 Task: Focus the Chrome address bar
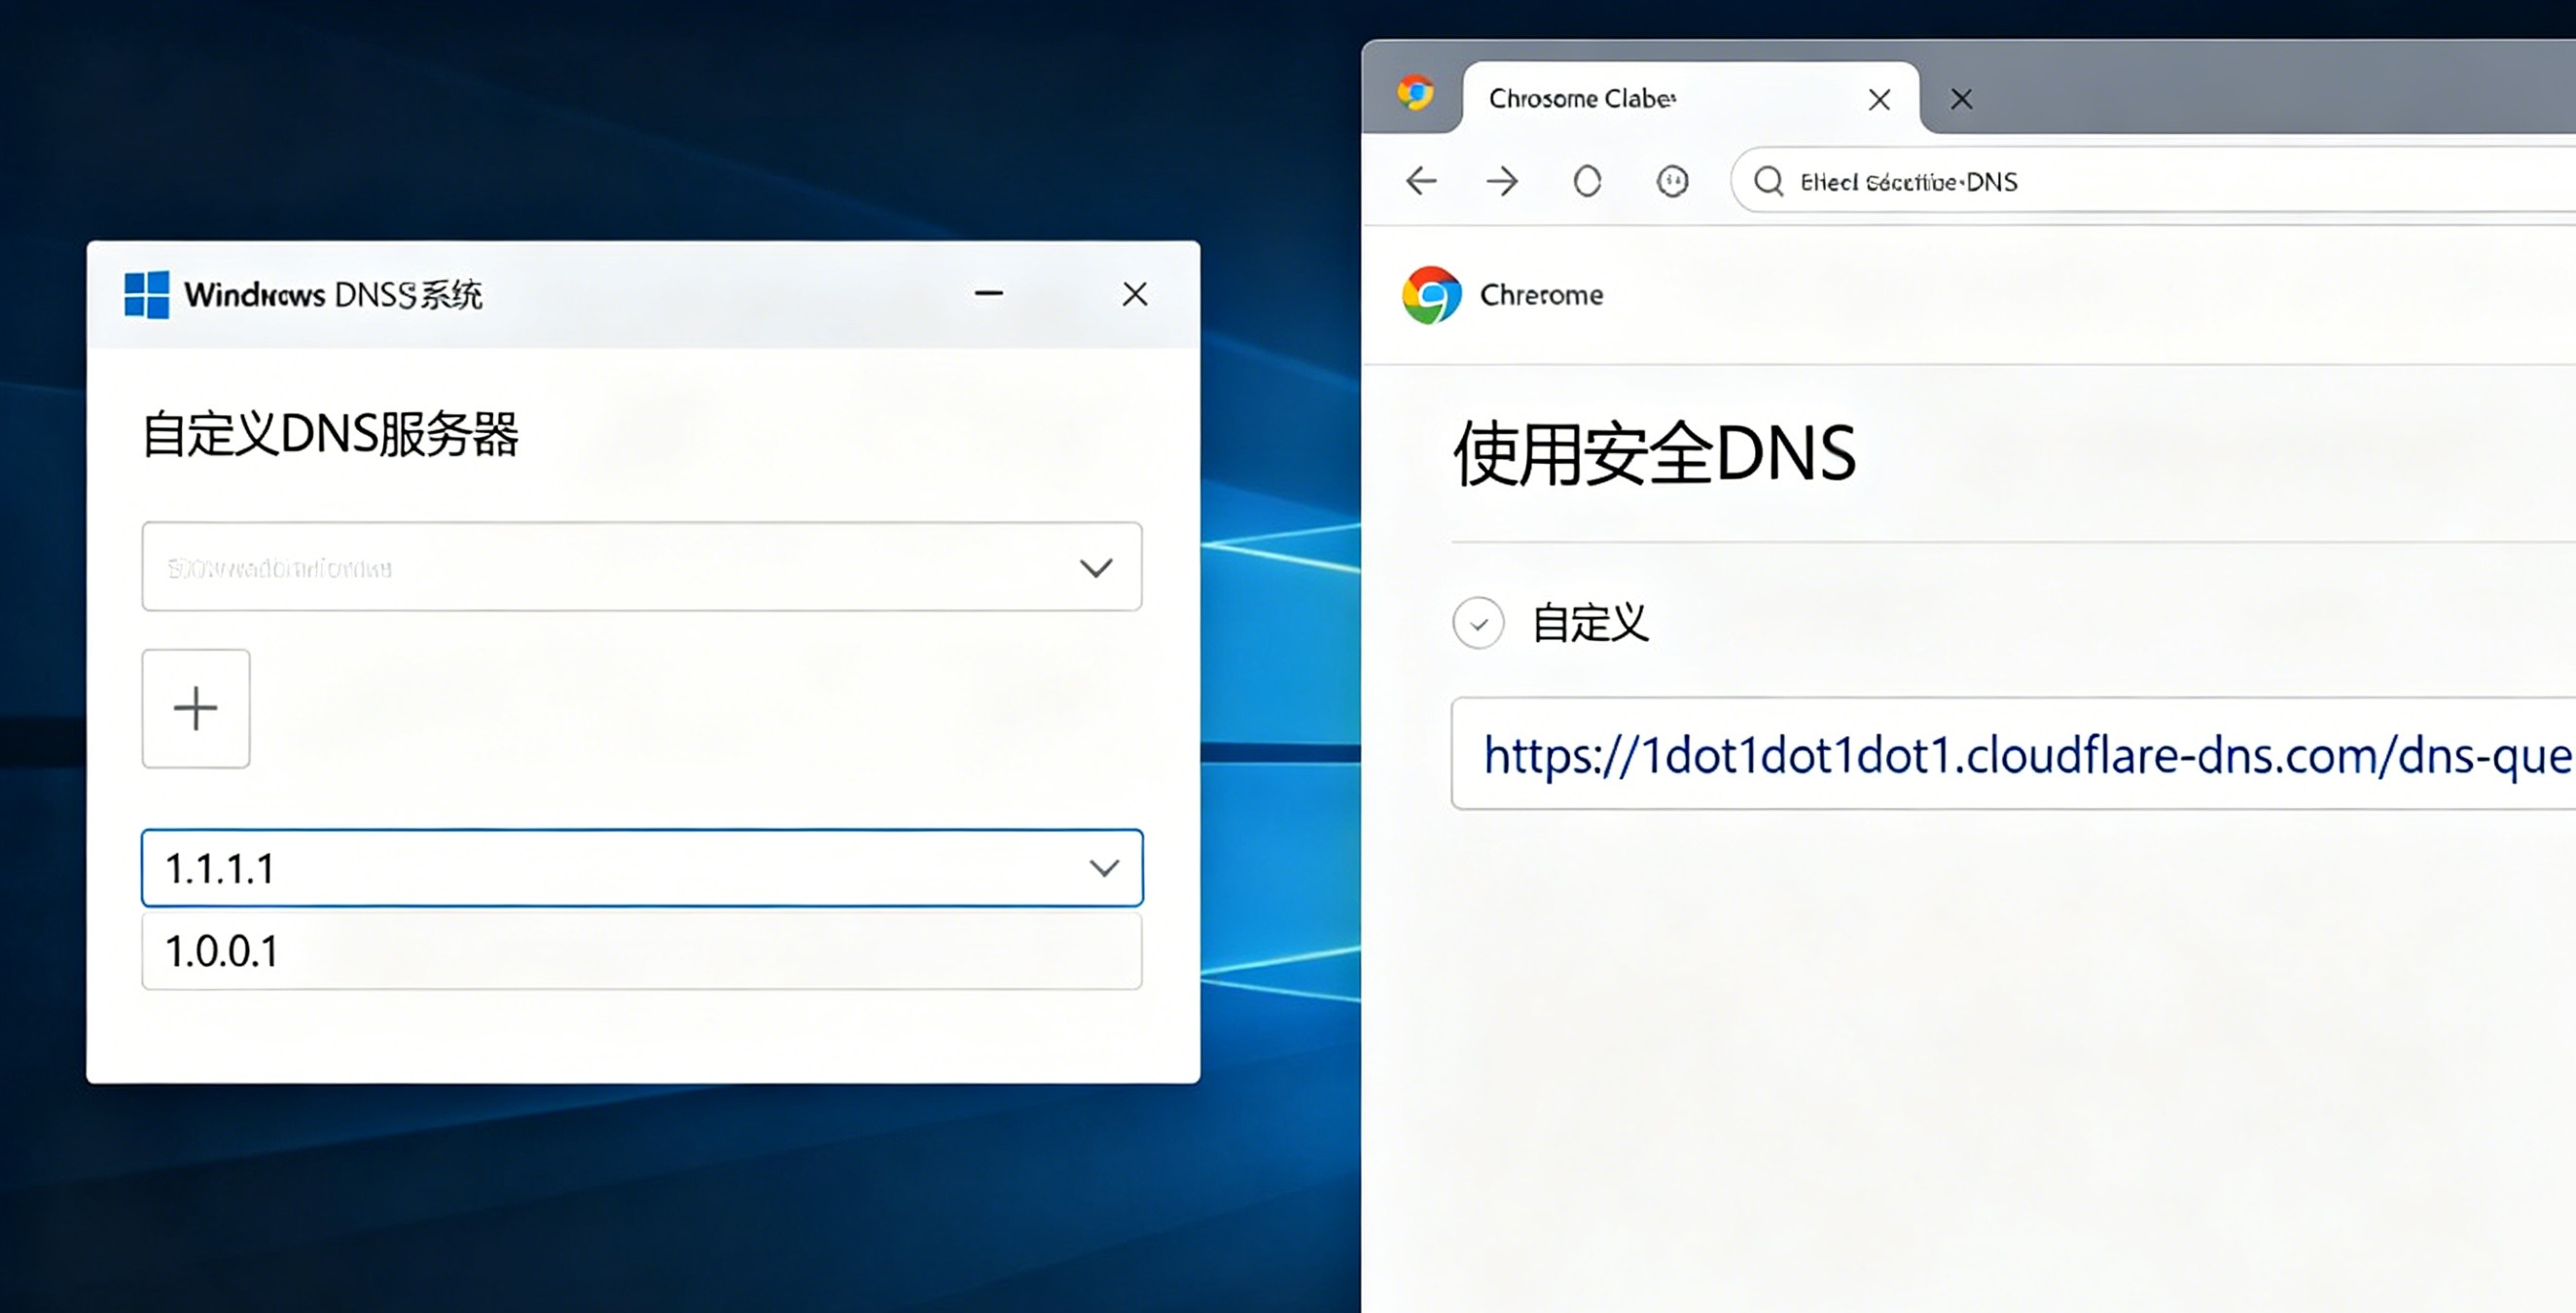click(2155, 181)
